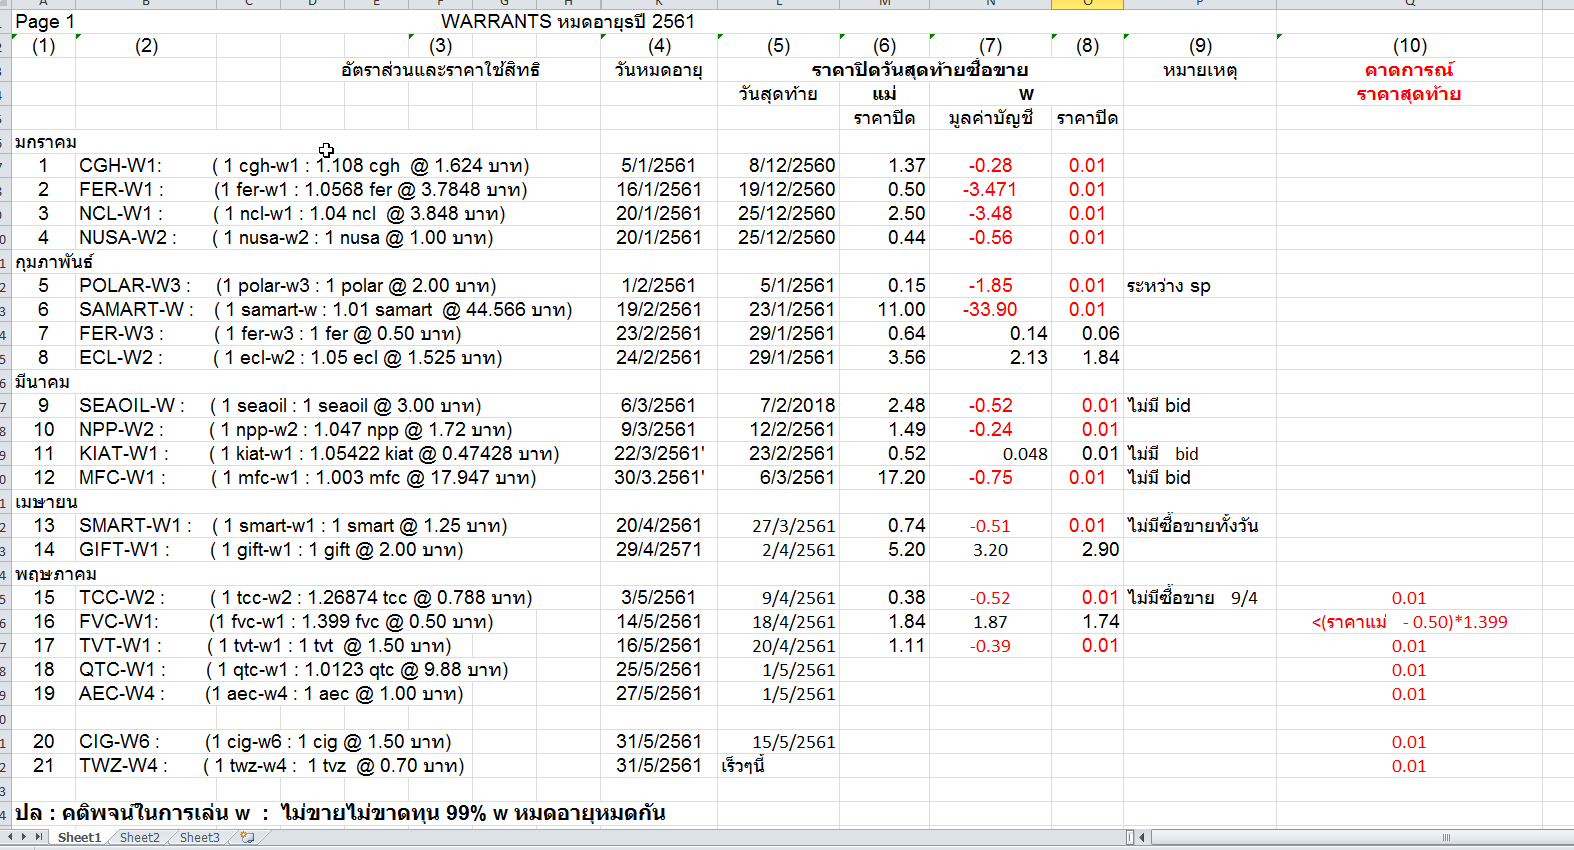Screen dimensions: 1574x850
Task: Select the 'NUSA-W2 :' warrant name
Action: (128, 237)
